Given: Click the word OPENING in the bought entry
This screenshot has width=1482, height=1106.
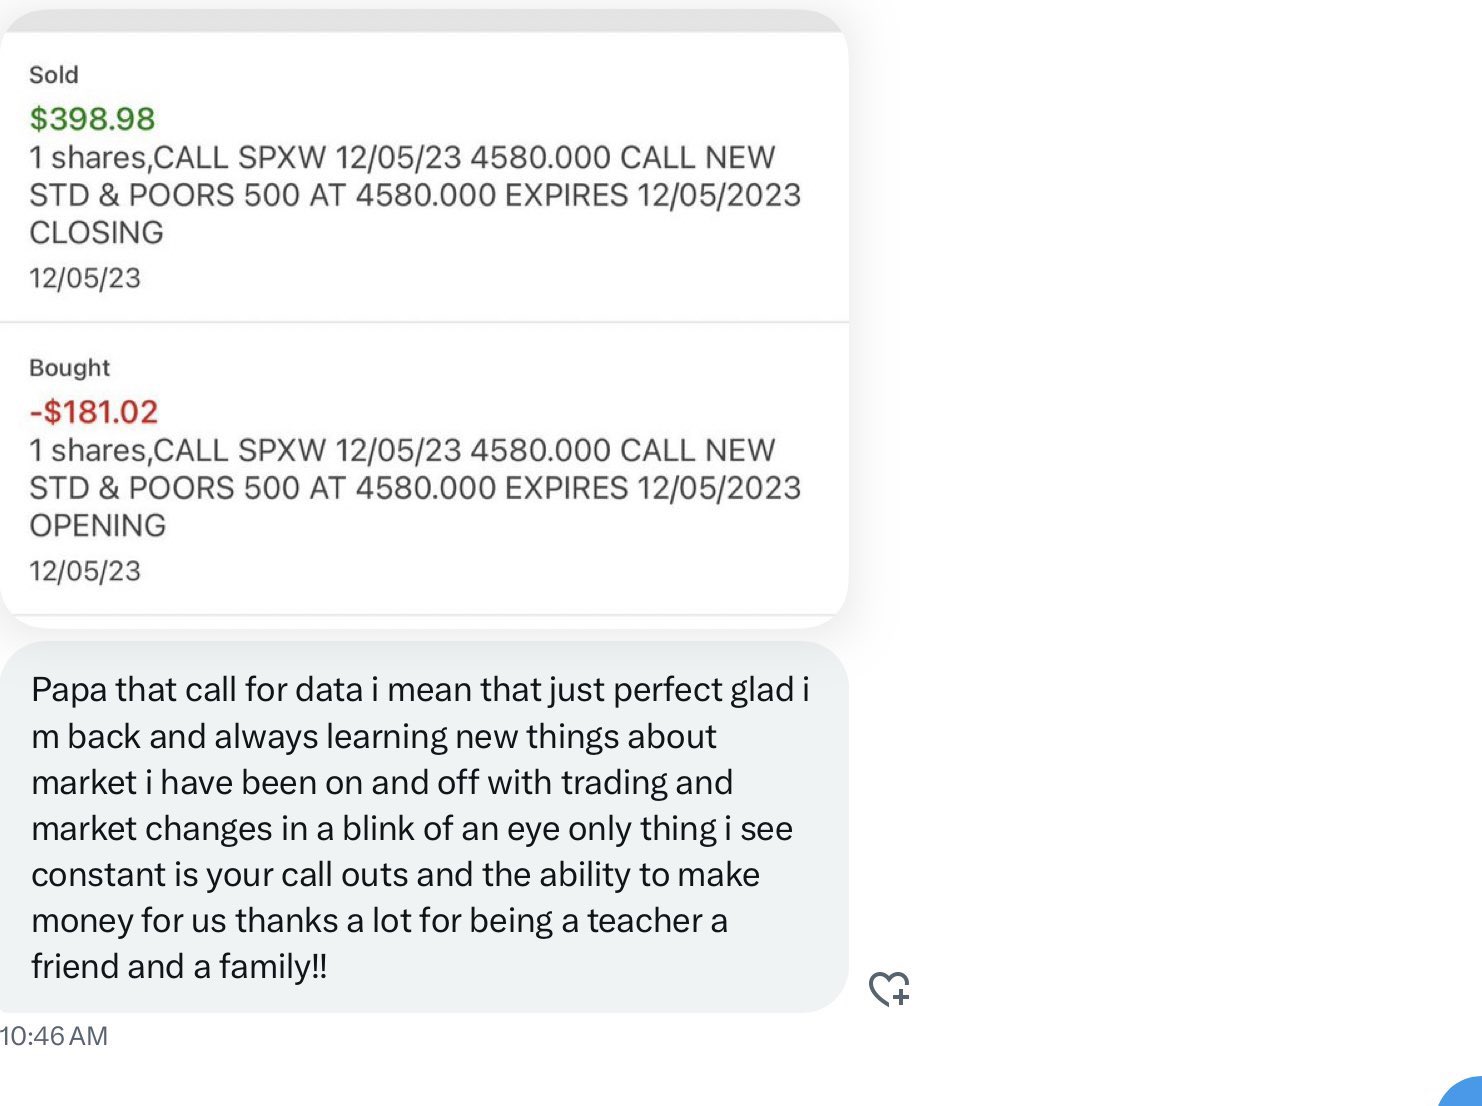Looking at the screenshot, I should [x=97, y=526].
